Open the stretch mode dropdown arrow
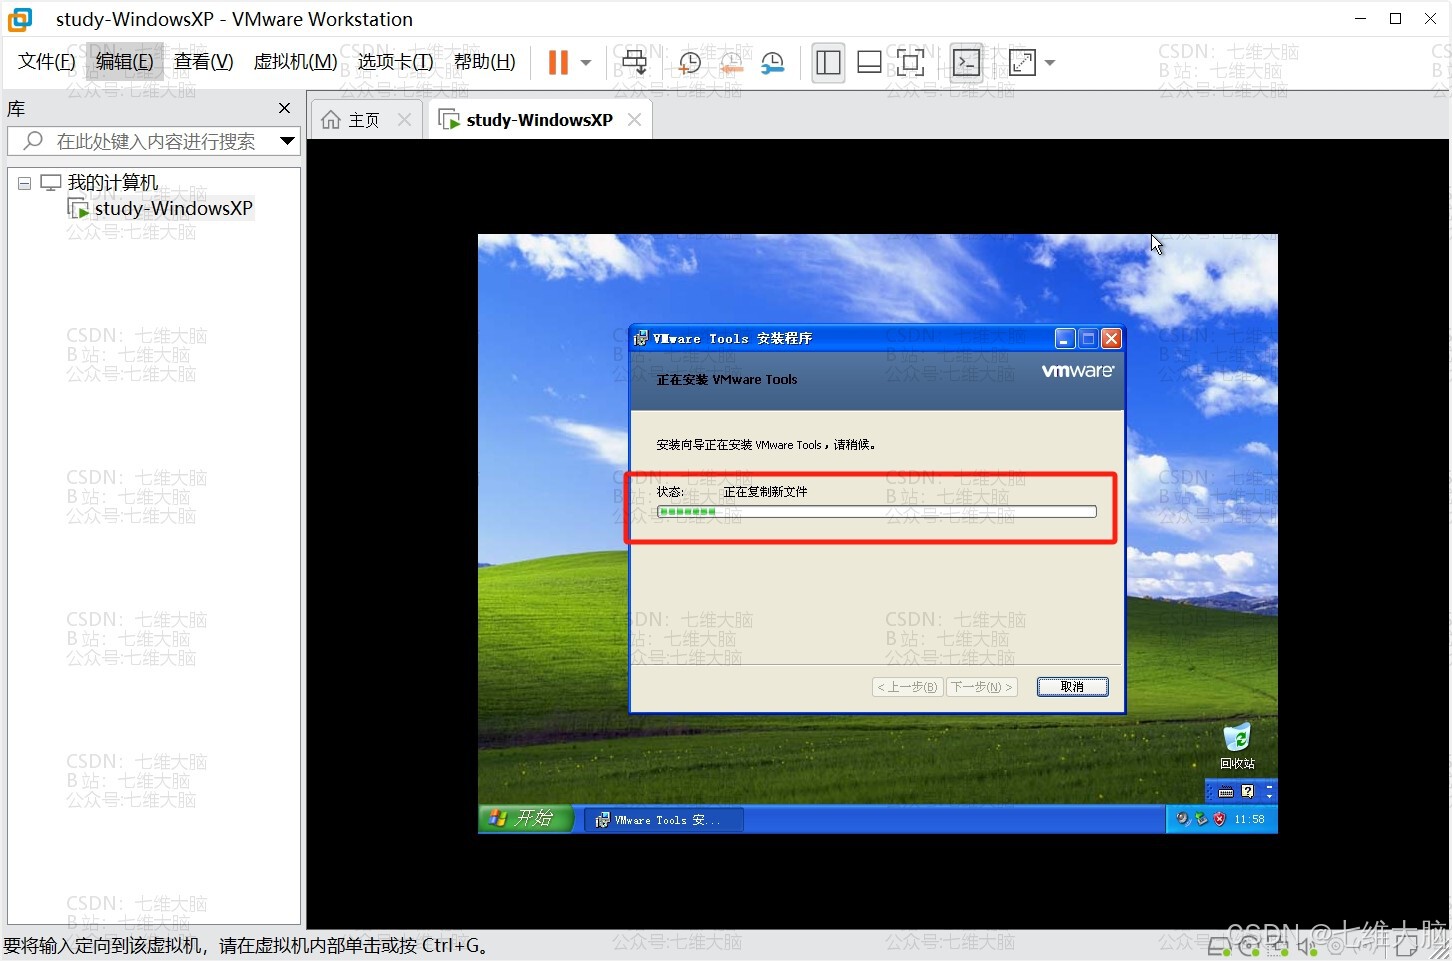The width and height of the screenshot is (1452, 961). [x=1050, y=63]
